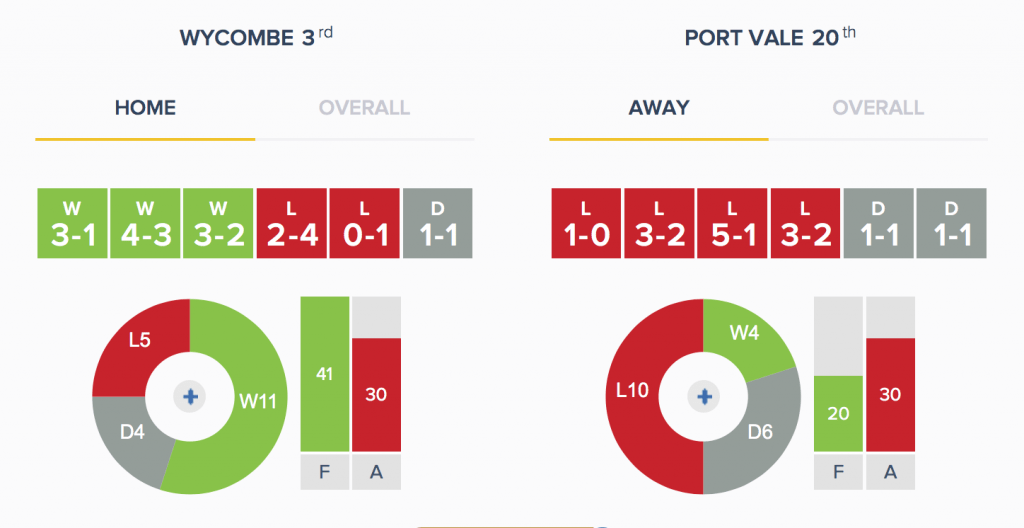
Task: Open Wycombe 4-3 win result tile
Action: 145,223
